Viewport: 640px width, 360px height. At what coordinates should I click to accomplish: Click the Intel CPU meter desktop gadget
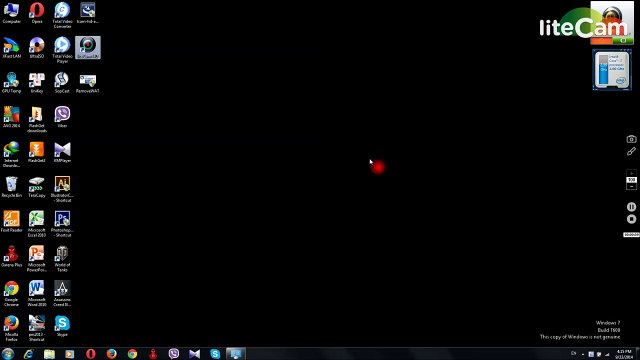[612, 70]
